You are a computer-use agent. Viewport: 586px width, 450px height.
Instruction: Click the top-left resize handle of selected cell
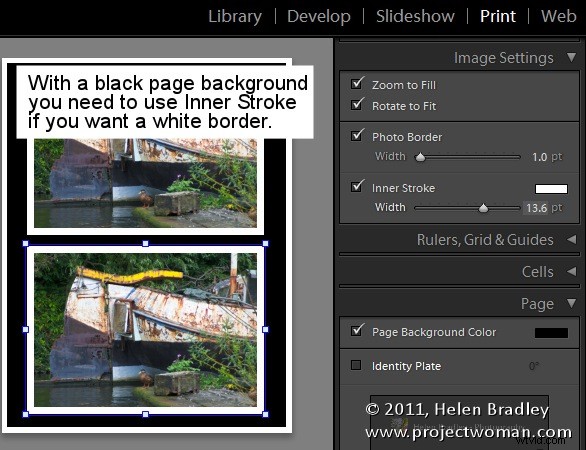tap(25, 244)
